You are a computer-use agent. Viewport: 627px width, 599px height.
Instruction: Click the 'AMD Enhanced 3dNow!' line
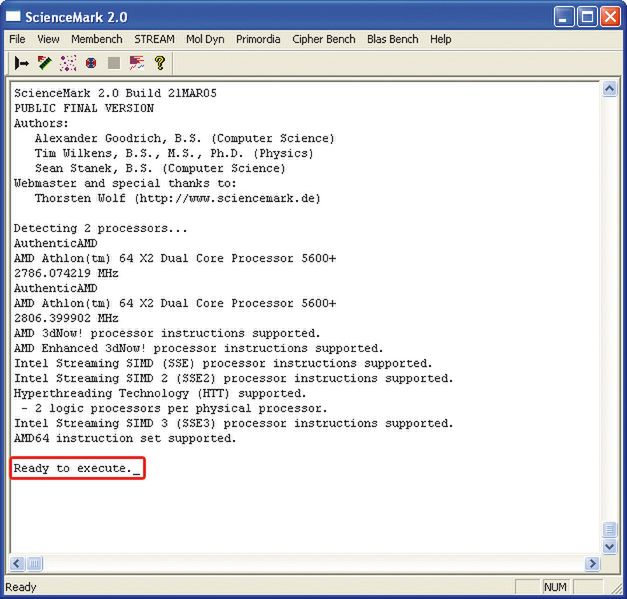pos(198,348)
